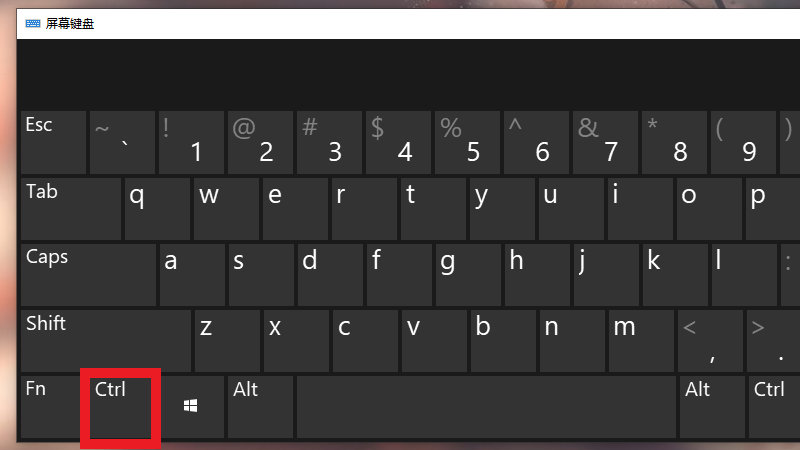
Task: Tap the letter z key
Action: 227,340
